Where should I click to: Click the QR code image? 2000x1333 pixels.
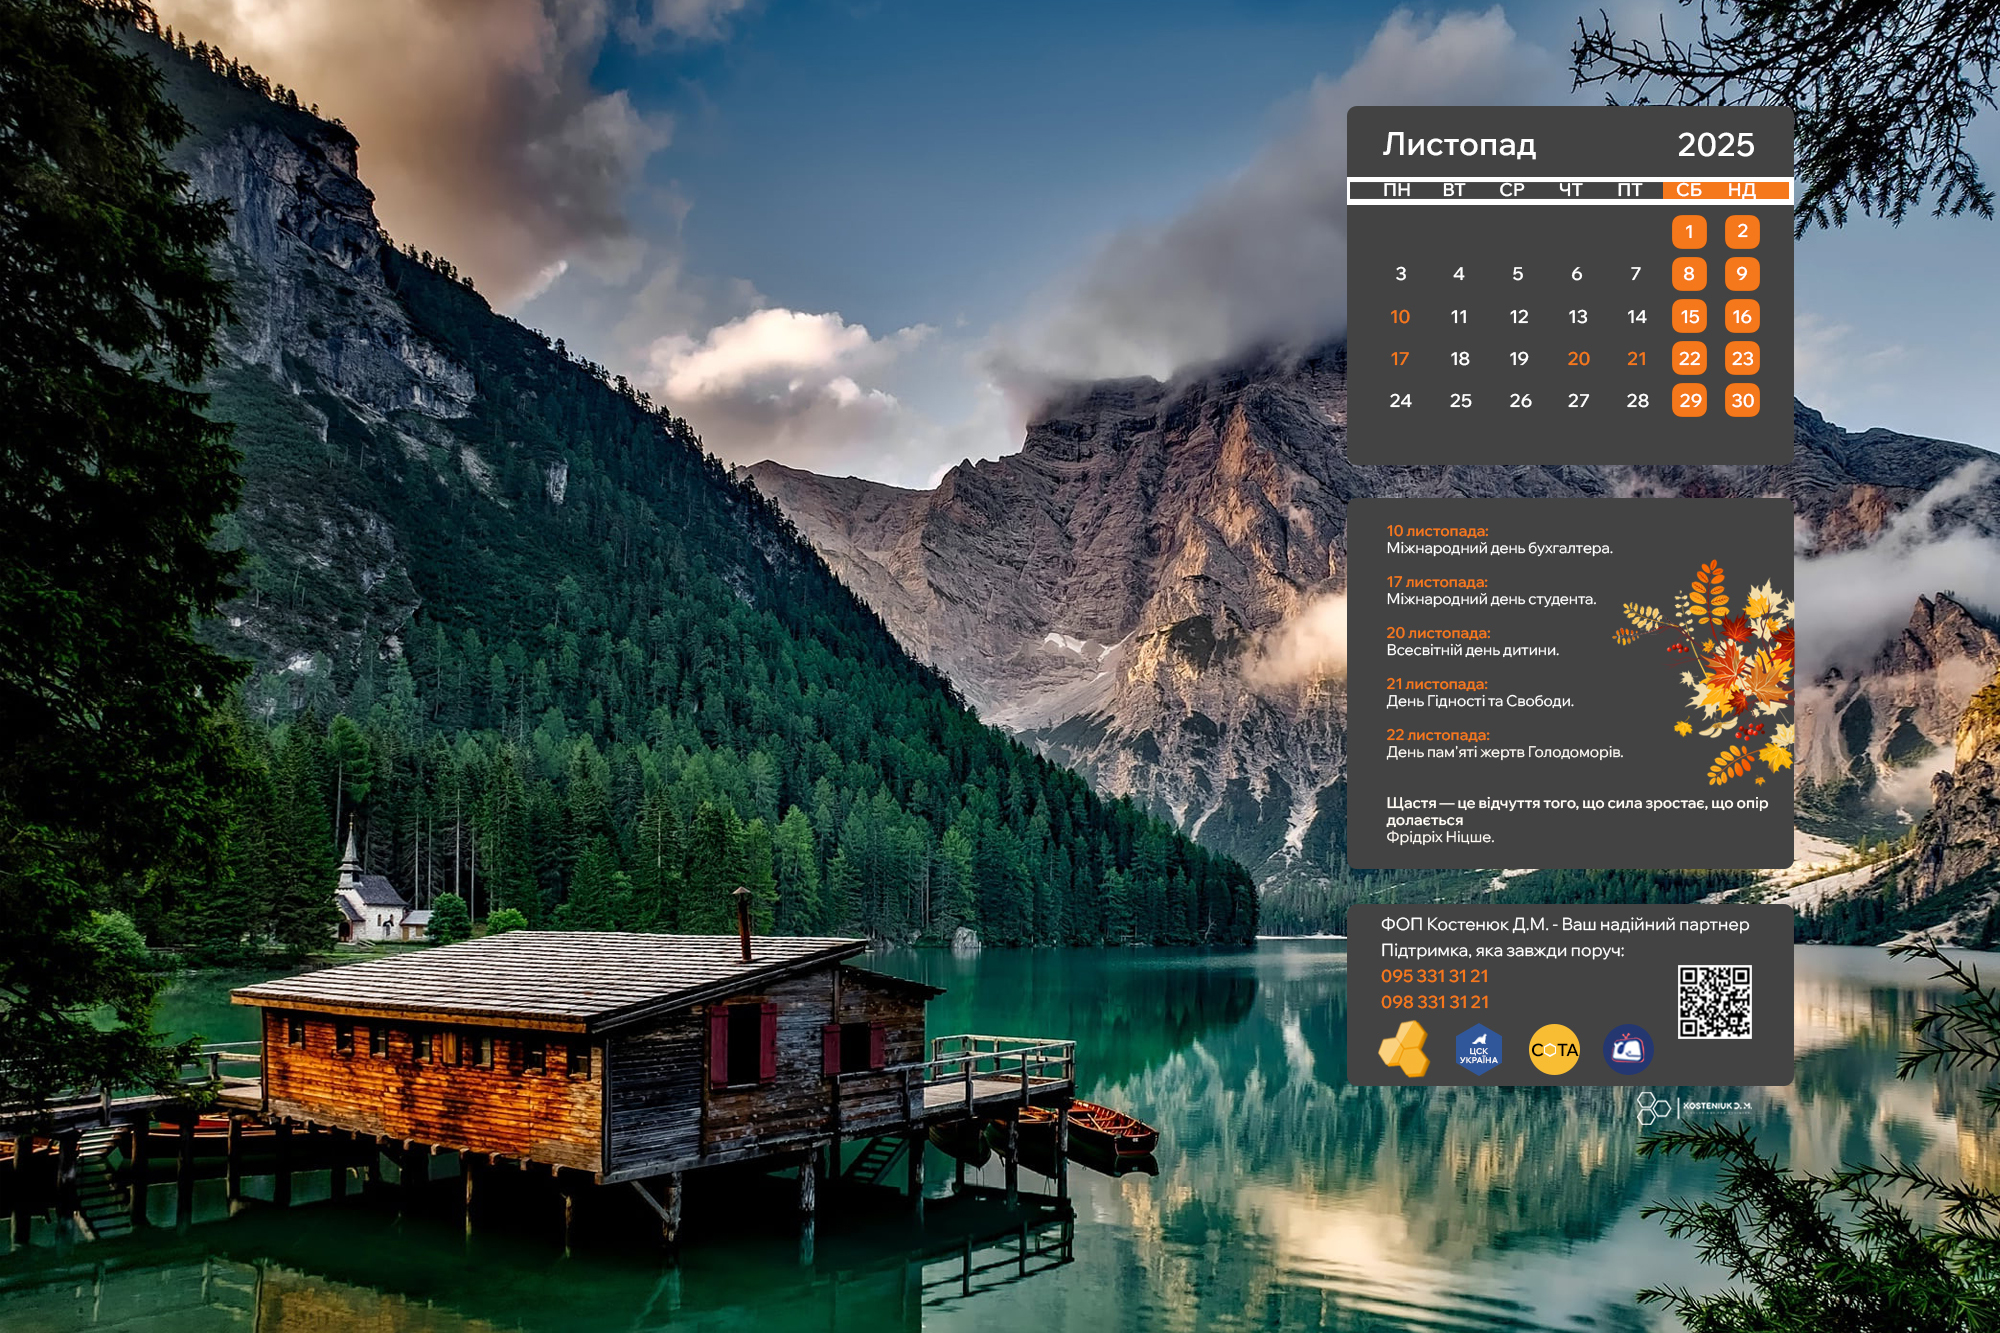point(1714,1001)
